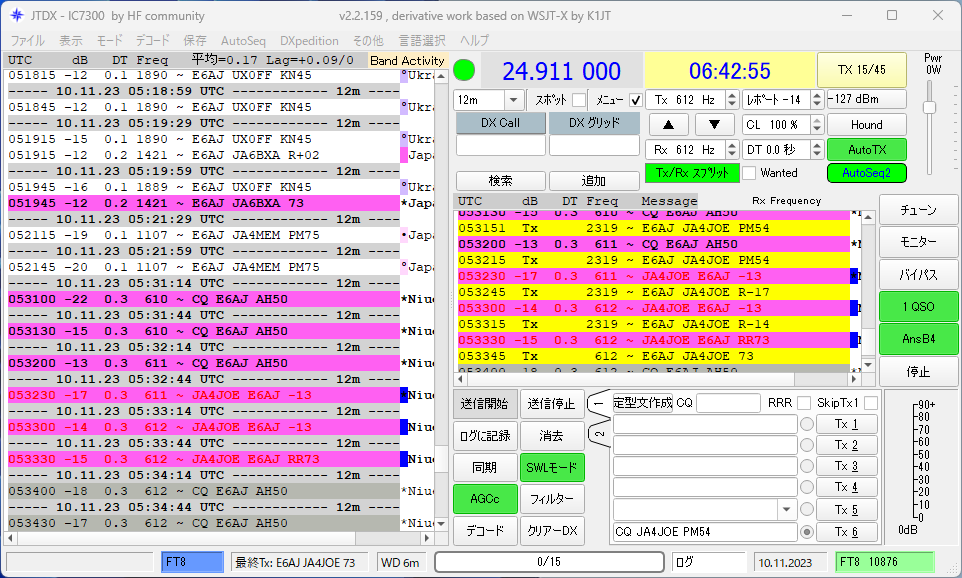Open the AutoSeq menu

coord(243,41)
